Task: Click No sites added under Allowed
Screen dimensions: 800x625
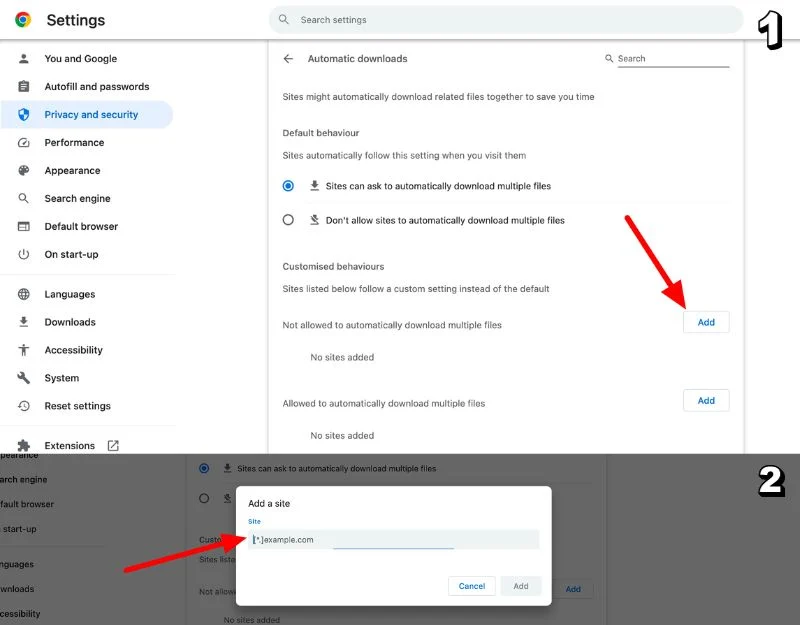Action: coord(342,435)
